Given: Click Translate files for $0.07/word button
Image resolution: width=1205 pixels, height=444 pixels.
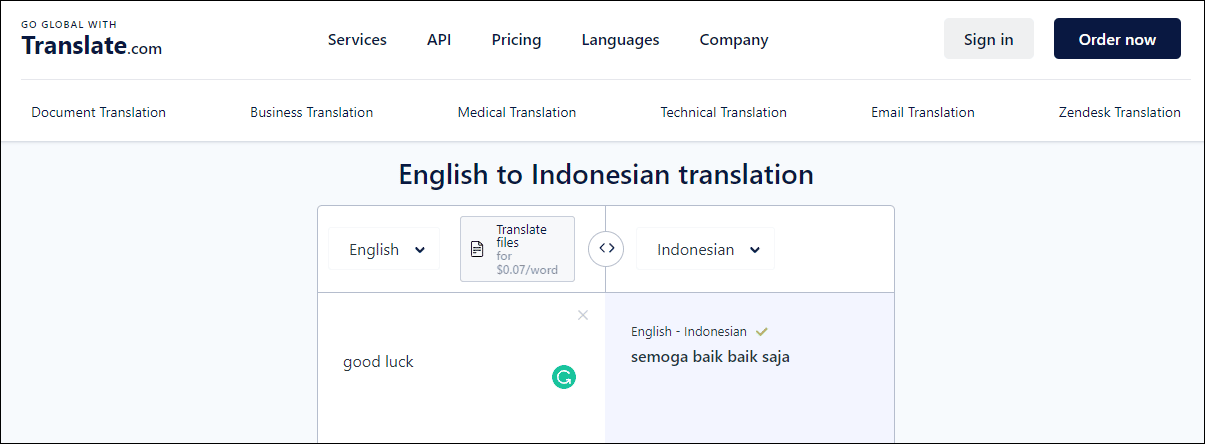Looking at the screenshot, I should click(517, 249).
